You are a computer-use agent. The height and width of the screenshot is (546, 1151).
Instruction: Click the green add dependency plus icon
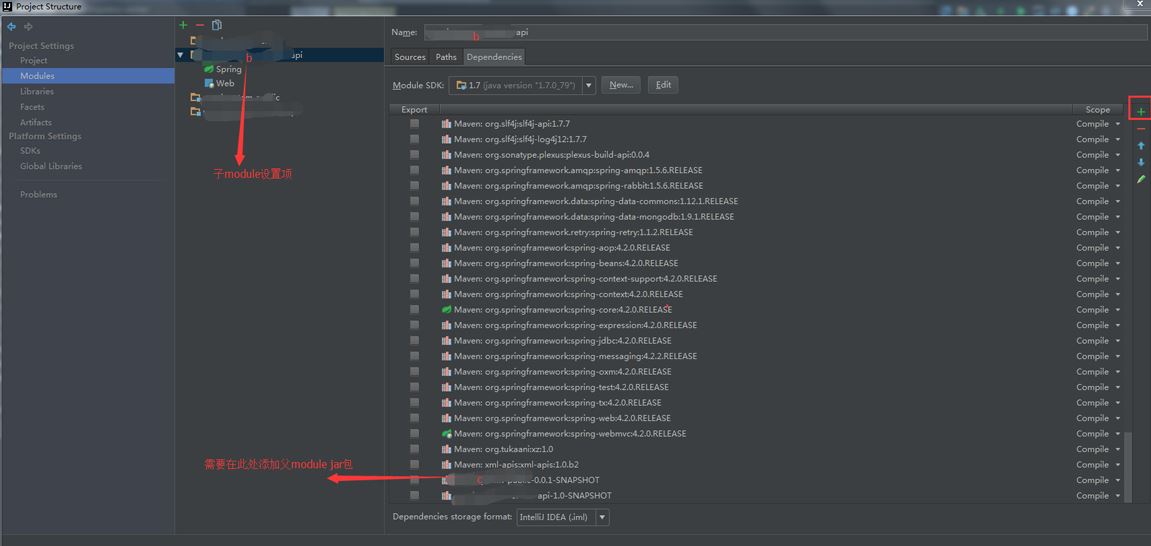(1141, 112)
